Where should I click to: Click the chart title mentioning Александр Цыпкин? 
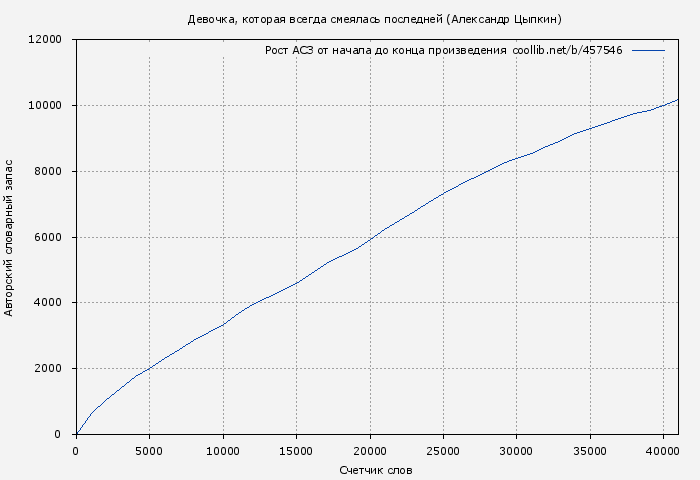[x=375, y=19]
